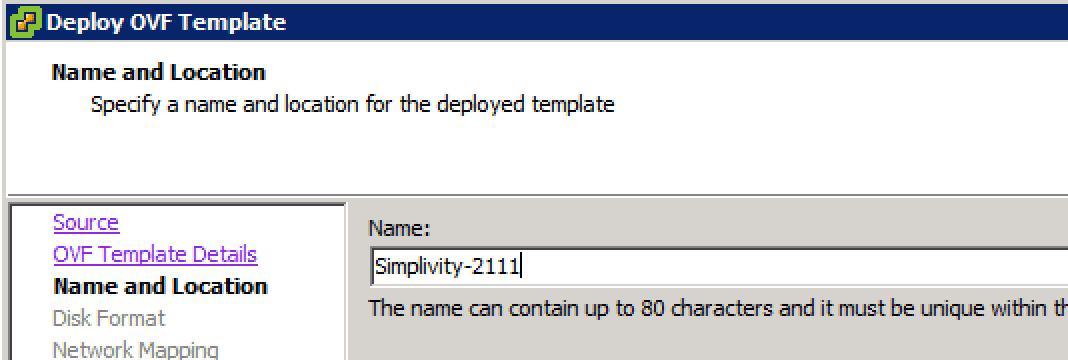Click the Deploy OVF Template title bar text

[166, 22]
